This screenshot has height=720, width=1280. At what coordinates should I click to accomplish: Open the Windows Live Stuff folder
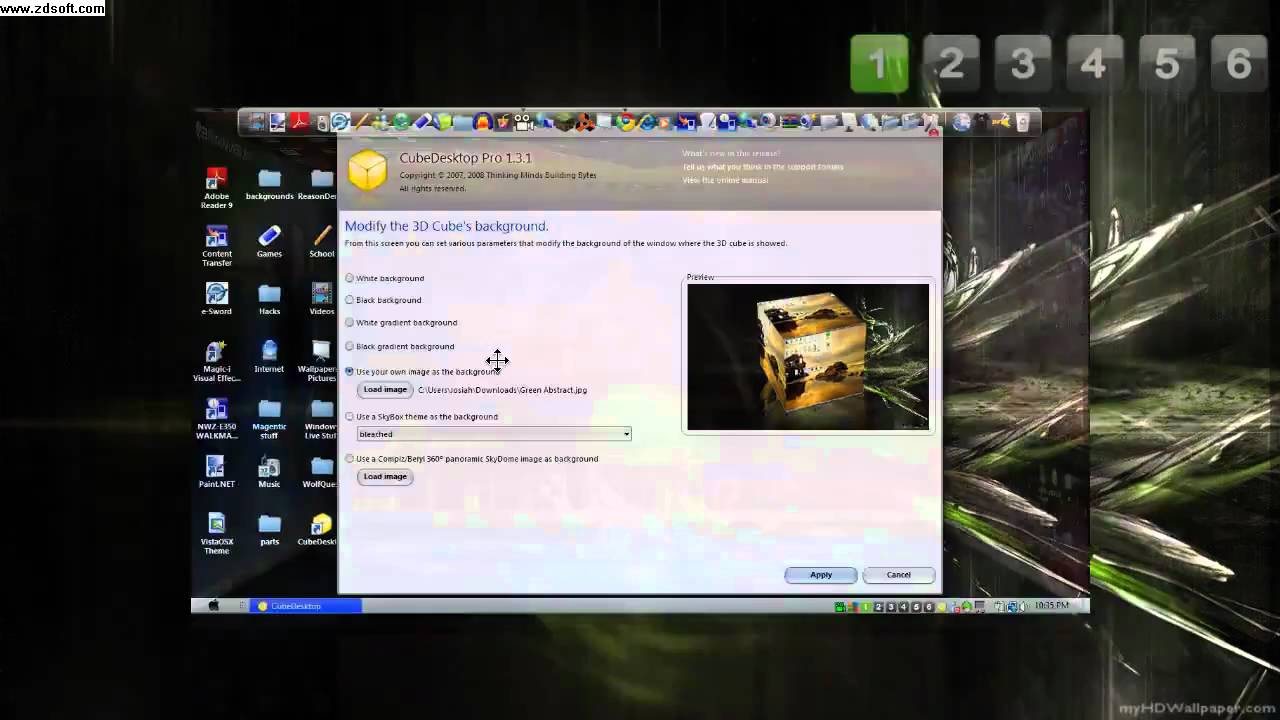click(322, 419)
